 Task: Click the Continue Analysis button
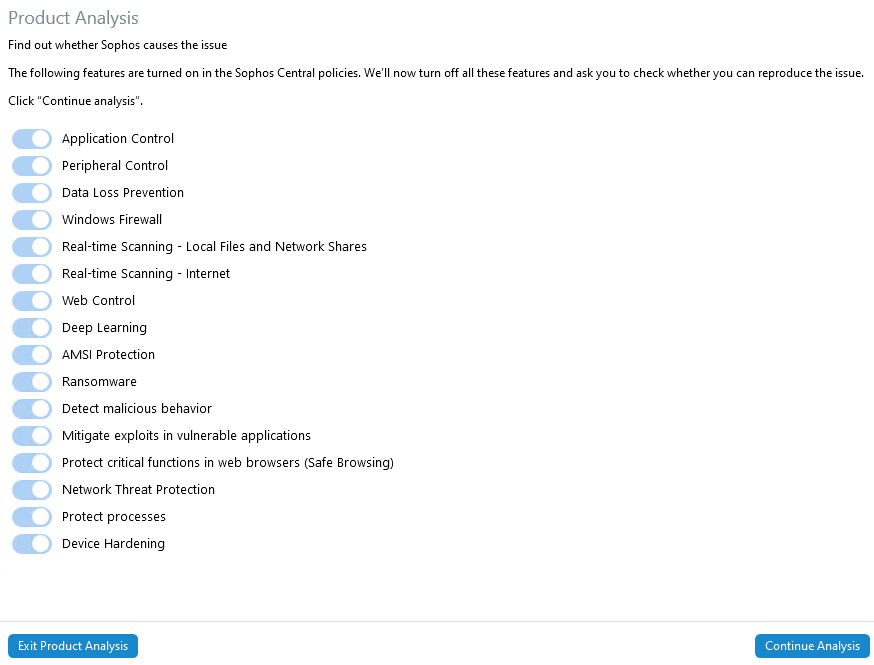(x=812, y=645)
